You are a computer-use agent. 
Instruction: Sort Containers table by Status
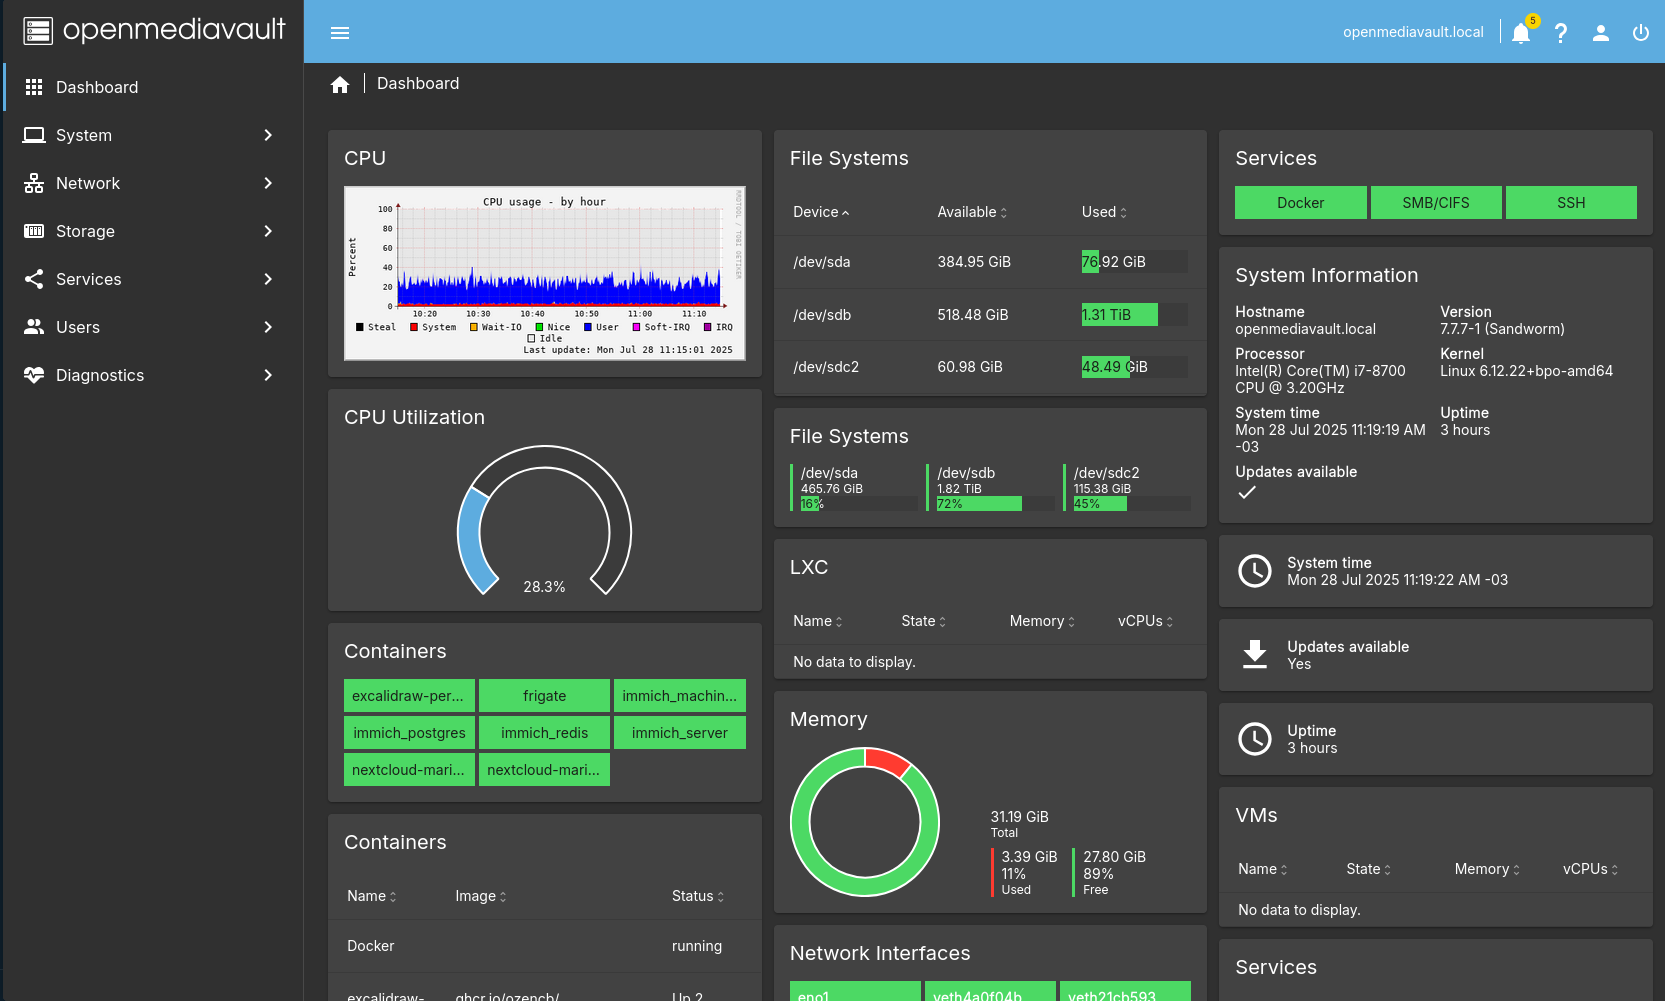click(698, 896)
